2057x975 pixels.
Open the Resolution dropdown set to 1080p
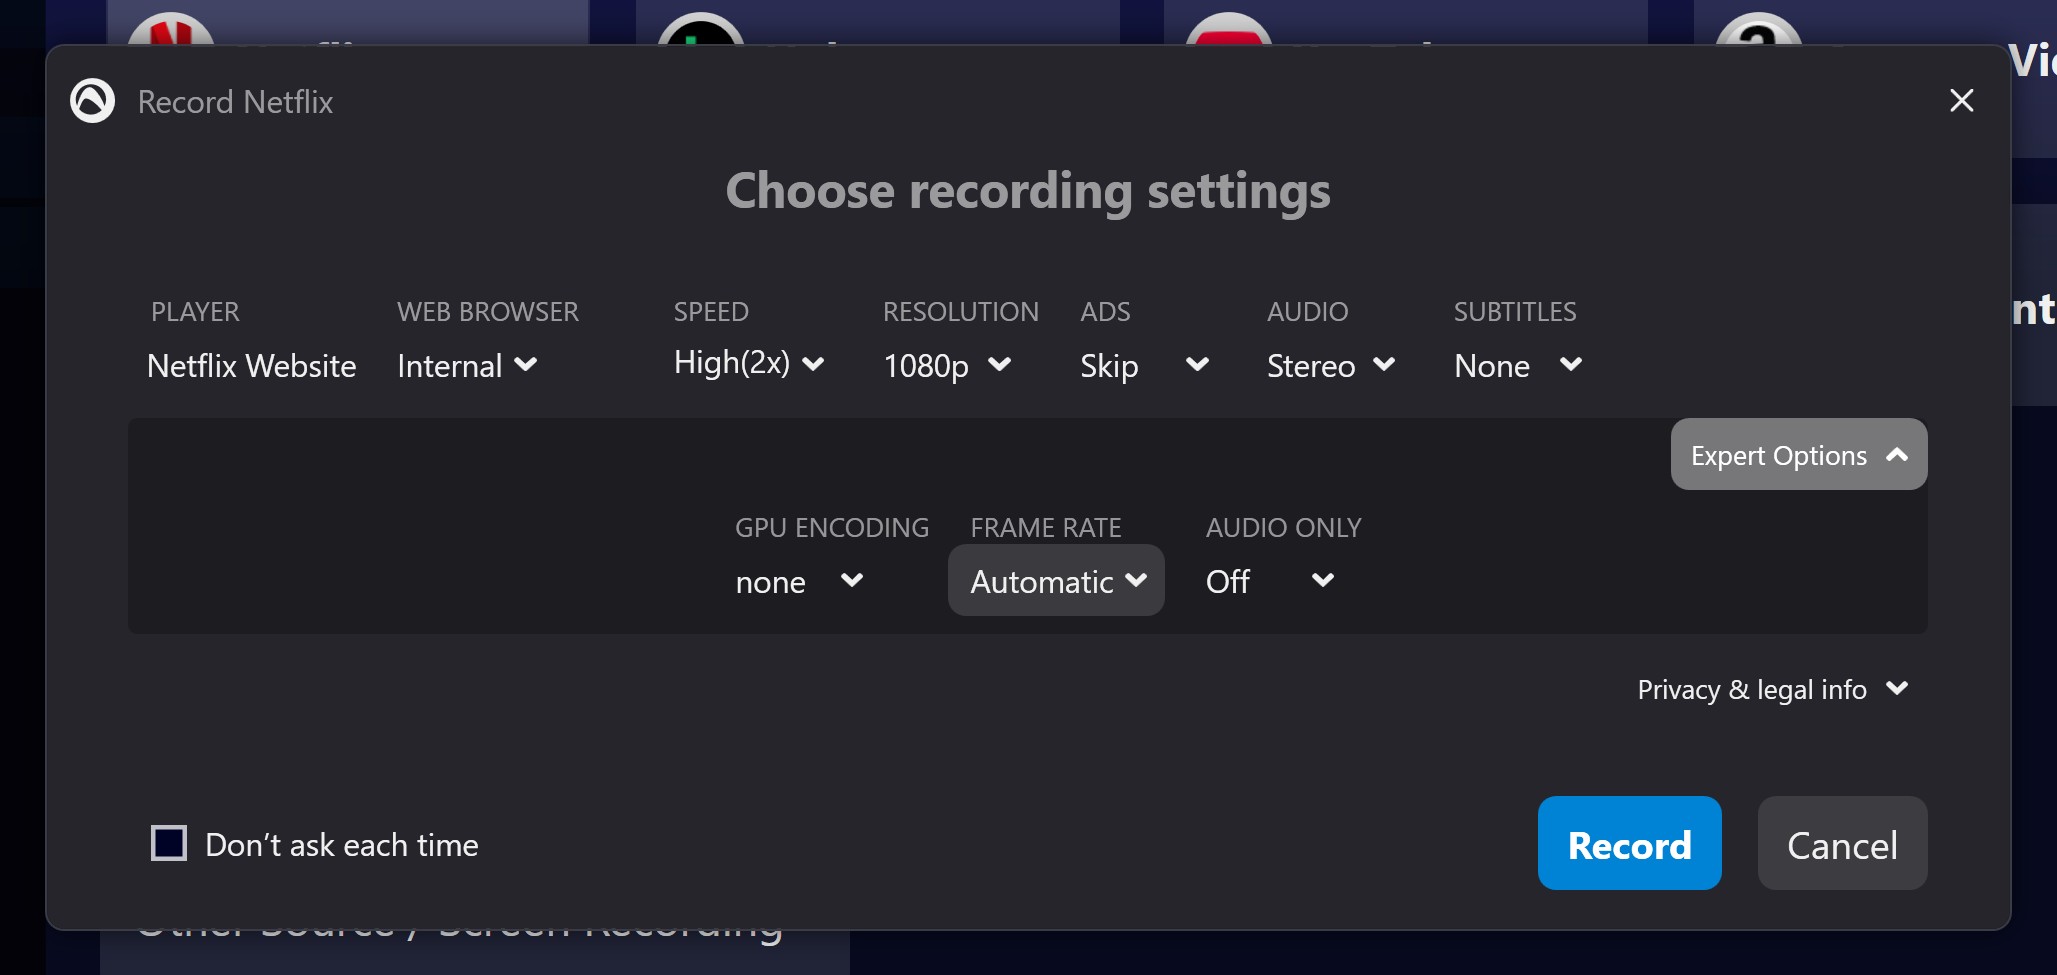tap(947, 365)
